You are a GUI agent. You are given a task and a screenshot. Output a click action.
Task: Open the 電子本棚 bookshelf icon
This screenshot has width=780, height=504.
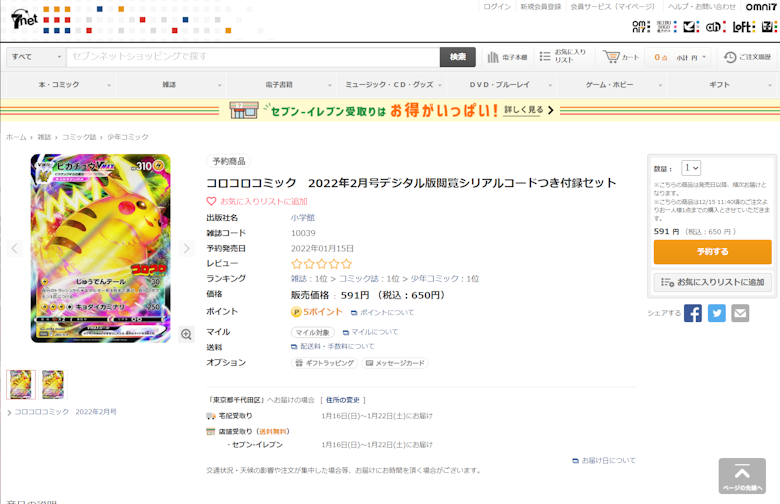tap(493, 57)
